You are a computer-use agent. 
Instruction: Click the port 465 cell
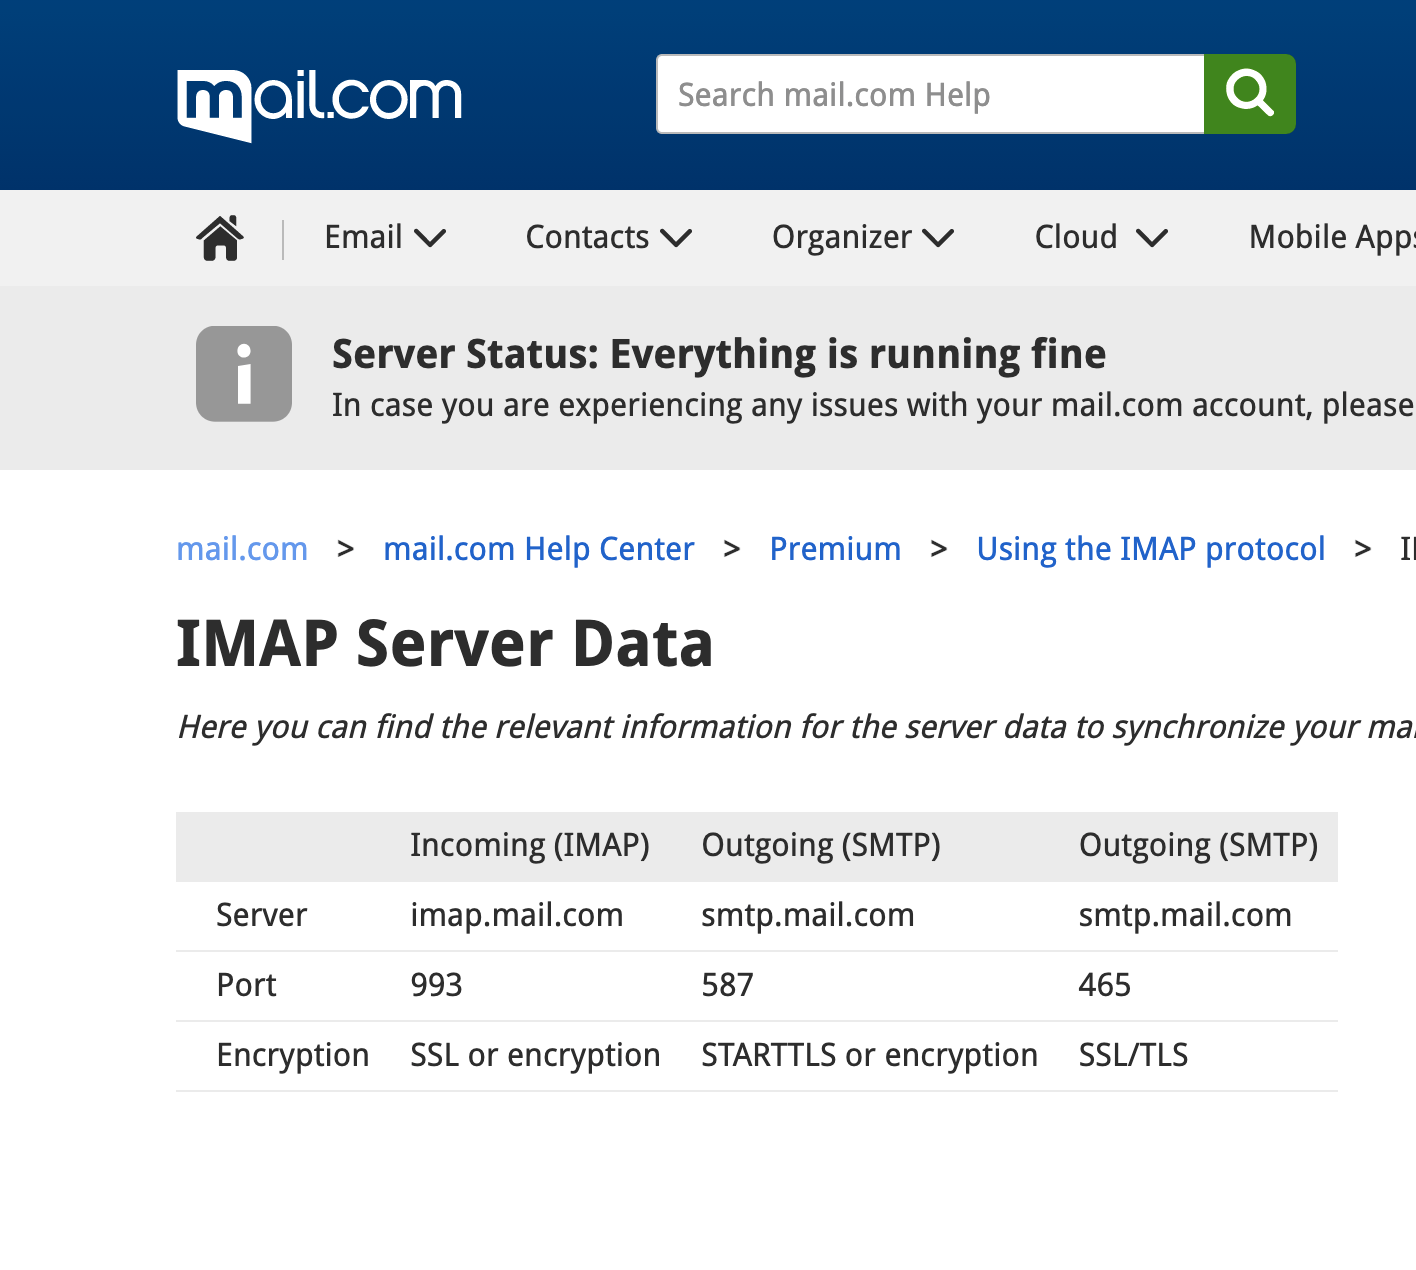click(x=1105, y=985)
